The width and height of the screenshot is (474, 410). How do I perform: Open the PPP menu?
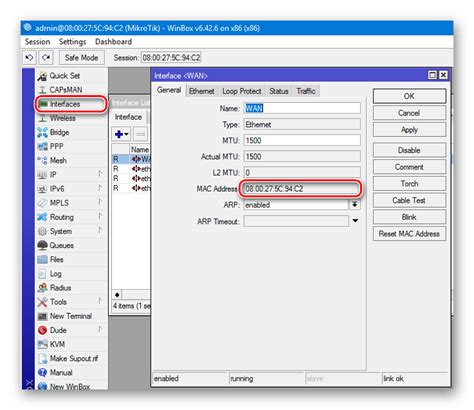pyautogui.click(x=71, y=146)
